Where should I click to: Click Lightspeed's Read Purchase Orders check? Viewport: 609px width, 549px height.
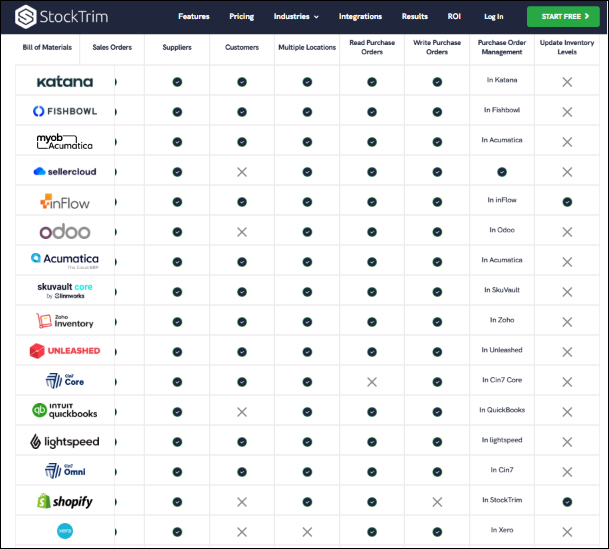(x=372, y=442)
